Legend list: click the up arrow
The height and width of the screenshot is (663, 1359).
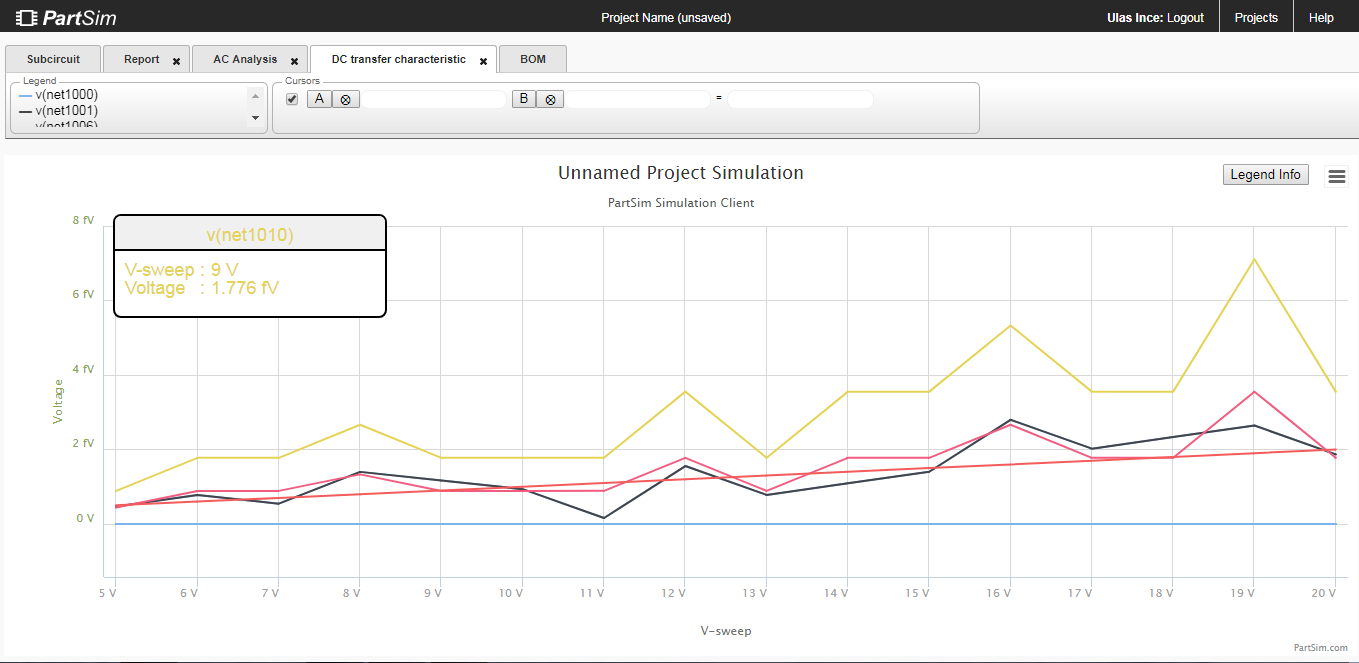255,95
